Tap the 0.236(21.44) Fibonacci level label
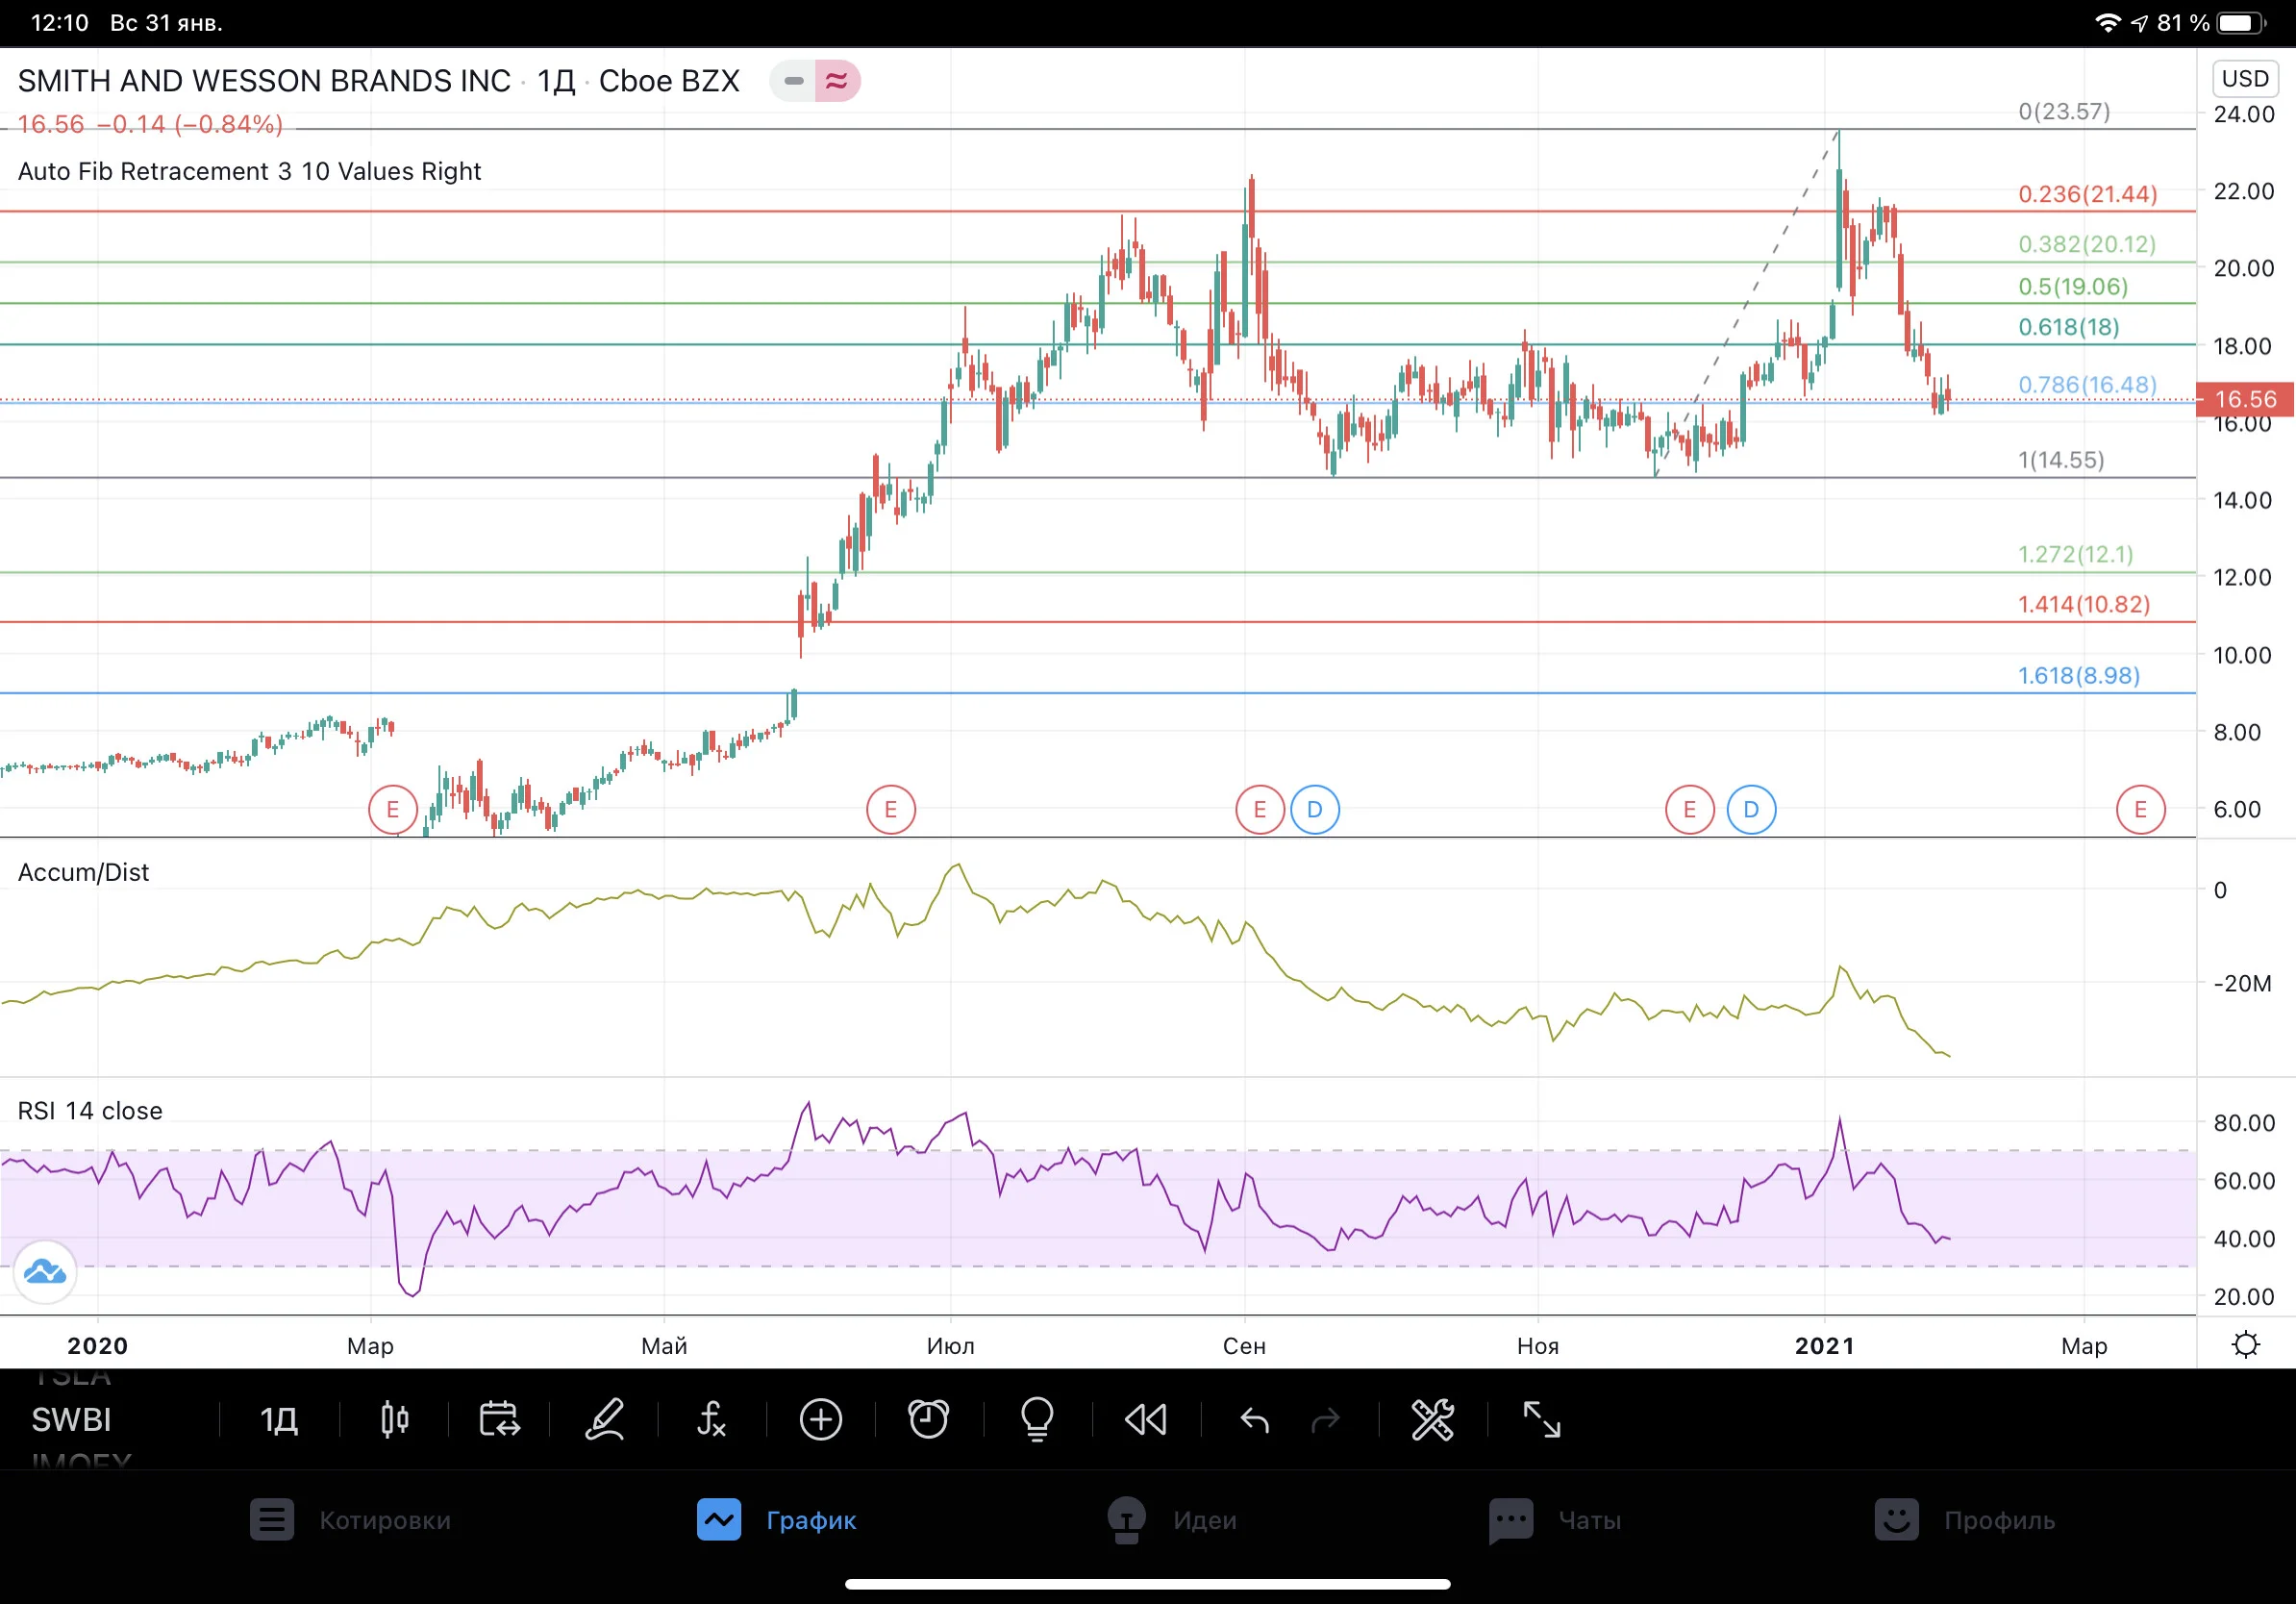 [2087, 194]
